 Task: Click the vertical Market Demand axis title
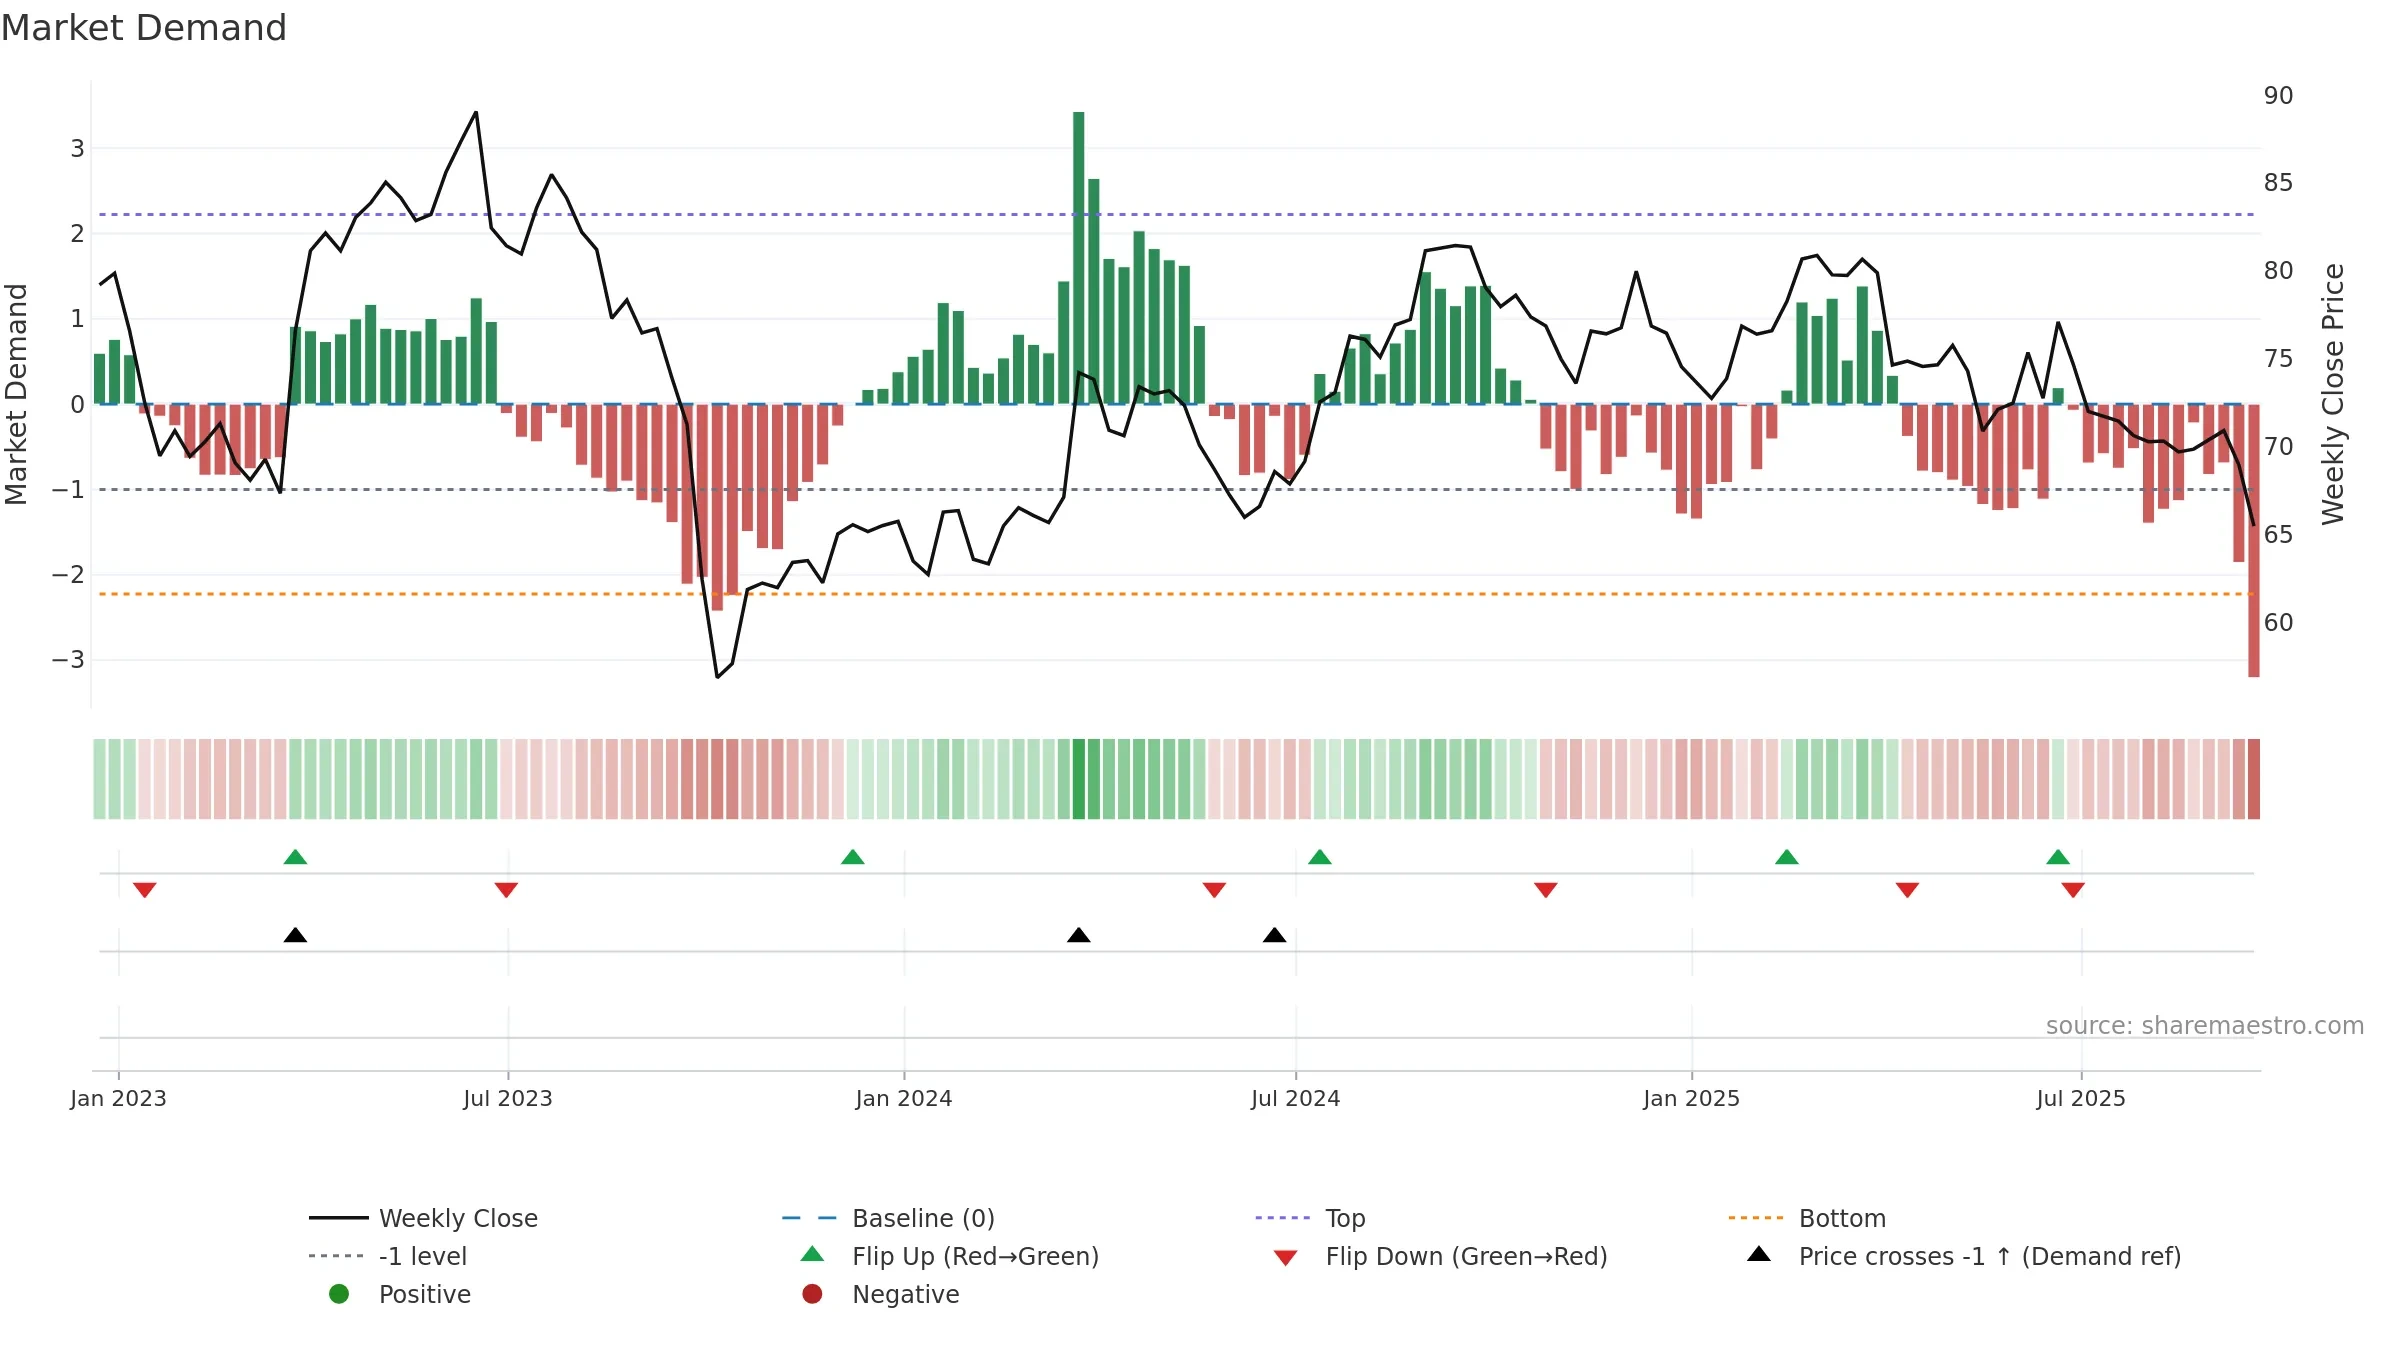[16, 394]
